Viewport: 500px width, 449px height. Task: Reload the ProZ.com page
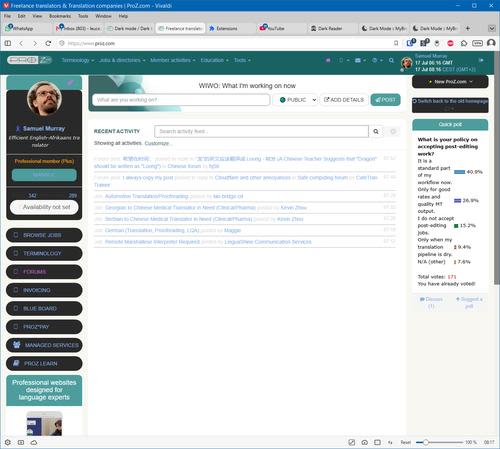(48, 43)
